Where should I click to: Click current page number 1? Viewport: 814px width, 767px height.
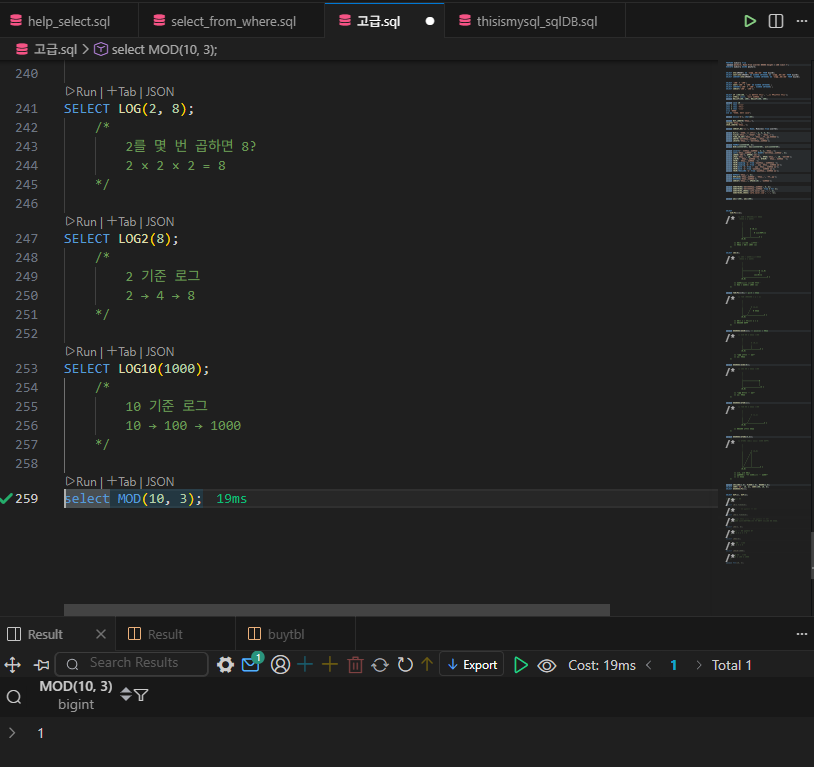[x=674, y=665]
